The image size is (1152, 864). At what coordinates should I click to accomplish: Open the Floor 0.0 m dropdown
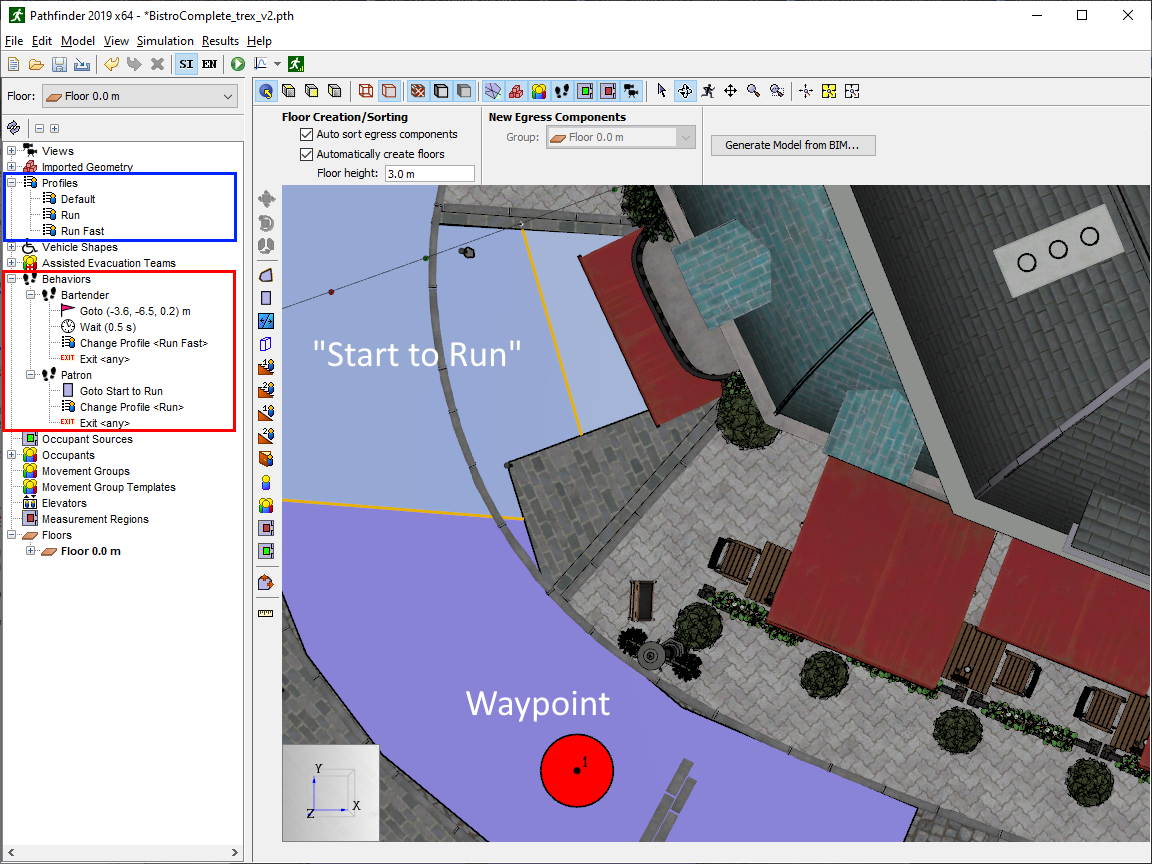140,97
